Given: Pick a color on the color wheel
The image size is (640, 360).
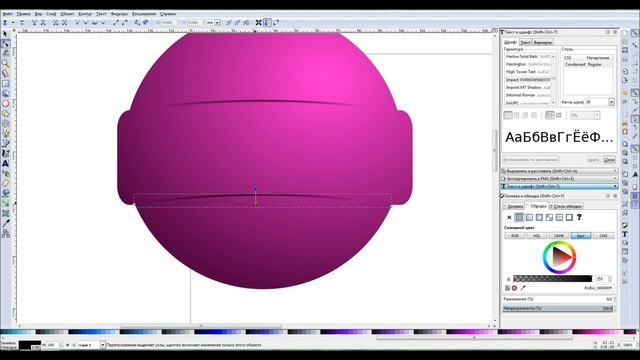Looking at the screenshot, I should tap(559, 257).
